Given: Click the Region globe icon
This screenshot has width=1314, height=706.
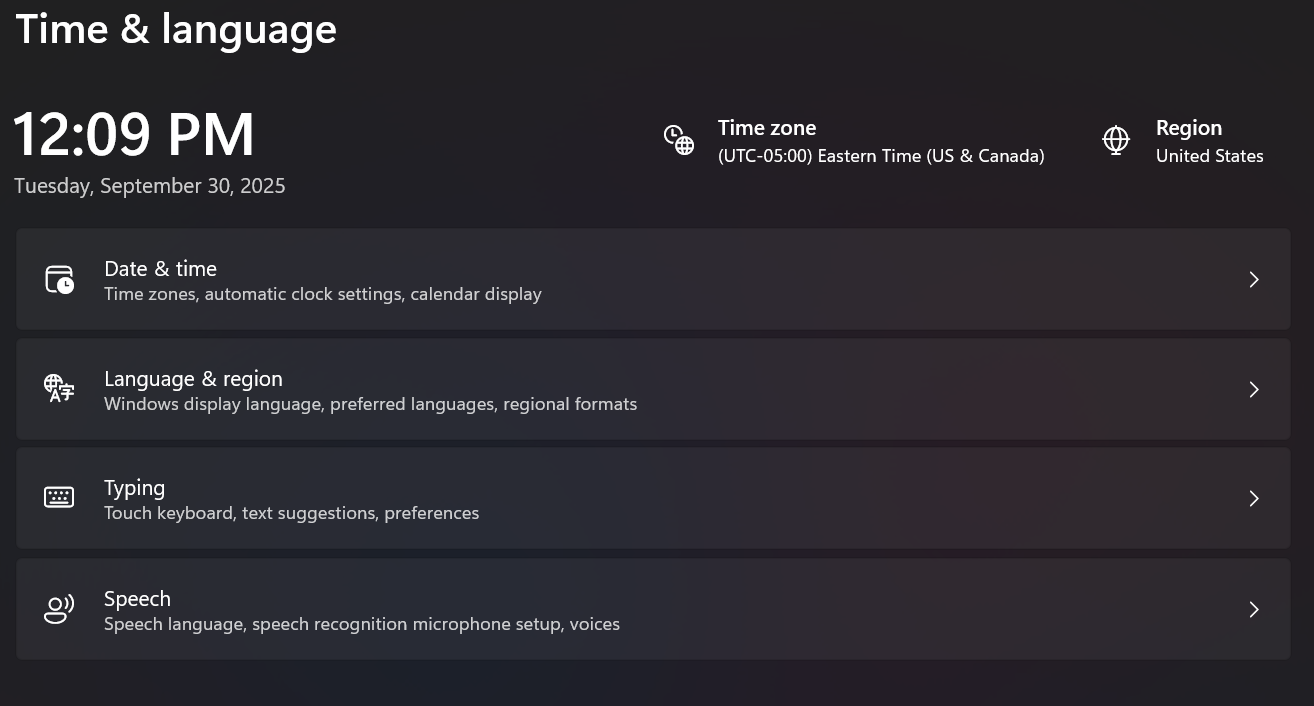Looking at the screenshot, I should click(1116, 141).
